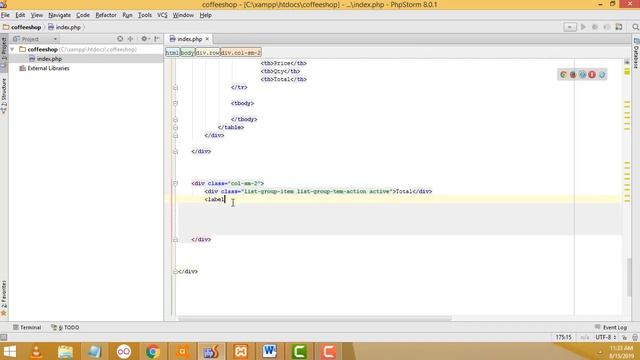Open the Navigate menu
The width and height of the screenshot is (640, 360).
tap(60, 15)
